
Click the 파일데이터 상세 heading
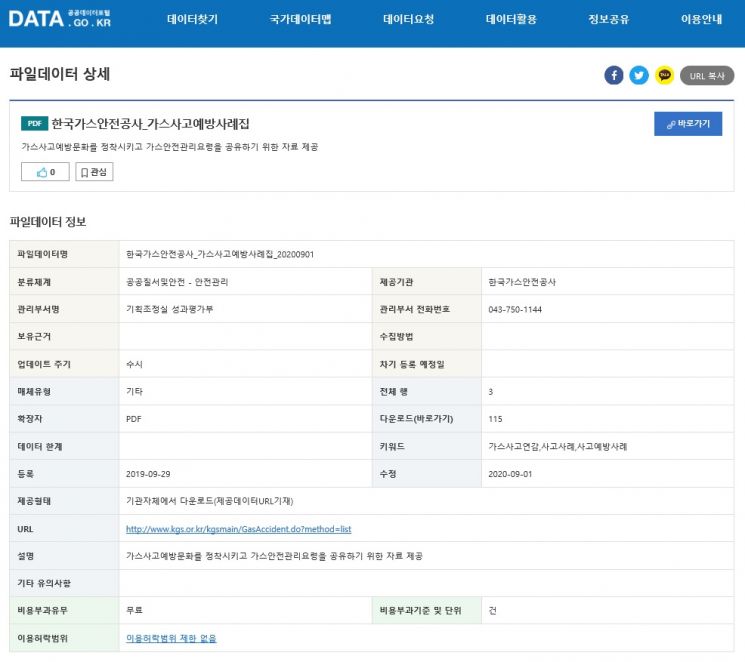pos(60,74)
